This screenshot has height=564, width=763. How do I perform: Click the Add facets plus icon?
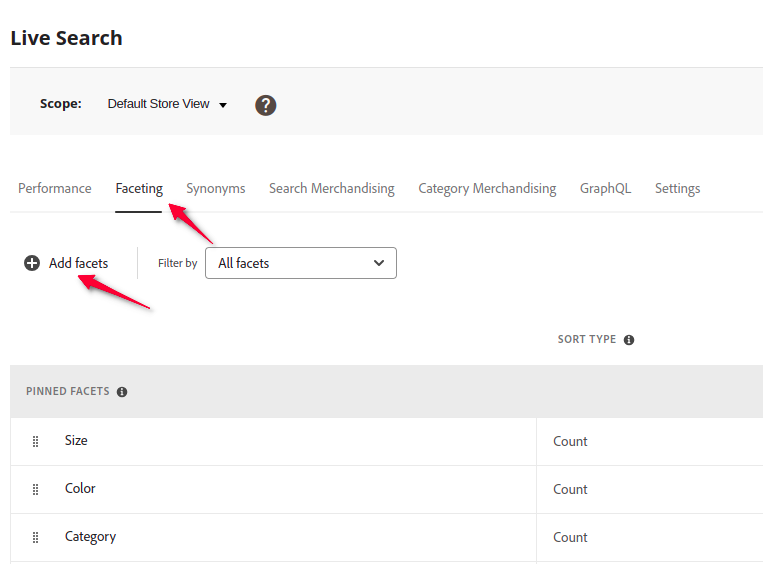pos(32,263)
